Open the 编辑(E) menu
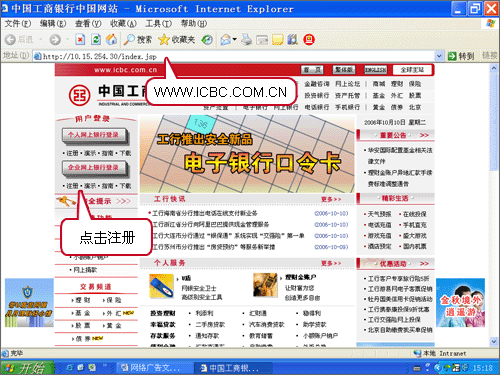Viewport: 500px width, 375px height. click(53, 24)
